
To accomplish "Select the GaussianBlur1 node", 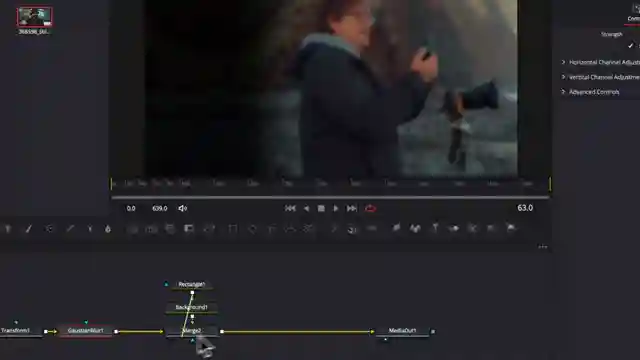I will (86, 331).
